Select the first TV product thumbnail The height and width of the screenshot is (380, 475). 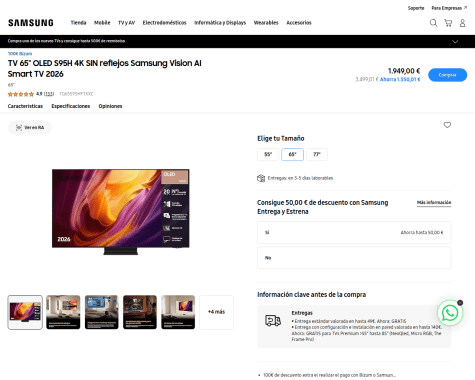pos(25,312)
